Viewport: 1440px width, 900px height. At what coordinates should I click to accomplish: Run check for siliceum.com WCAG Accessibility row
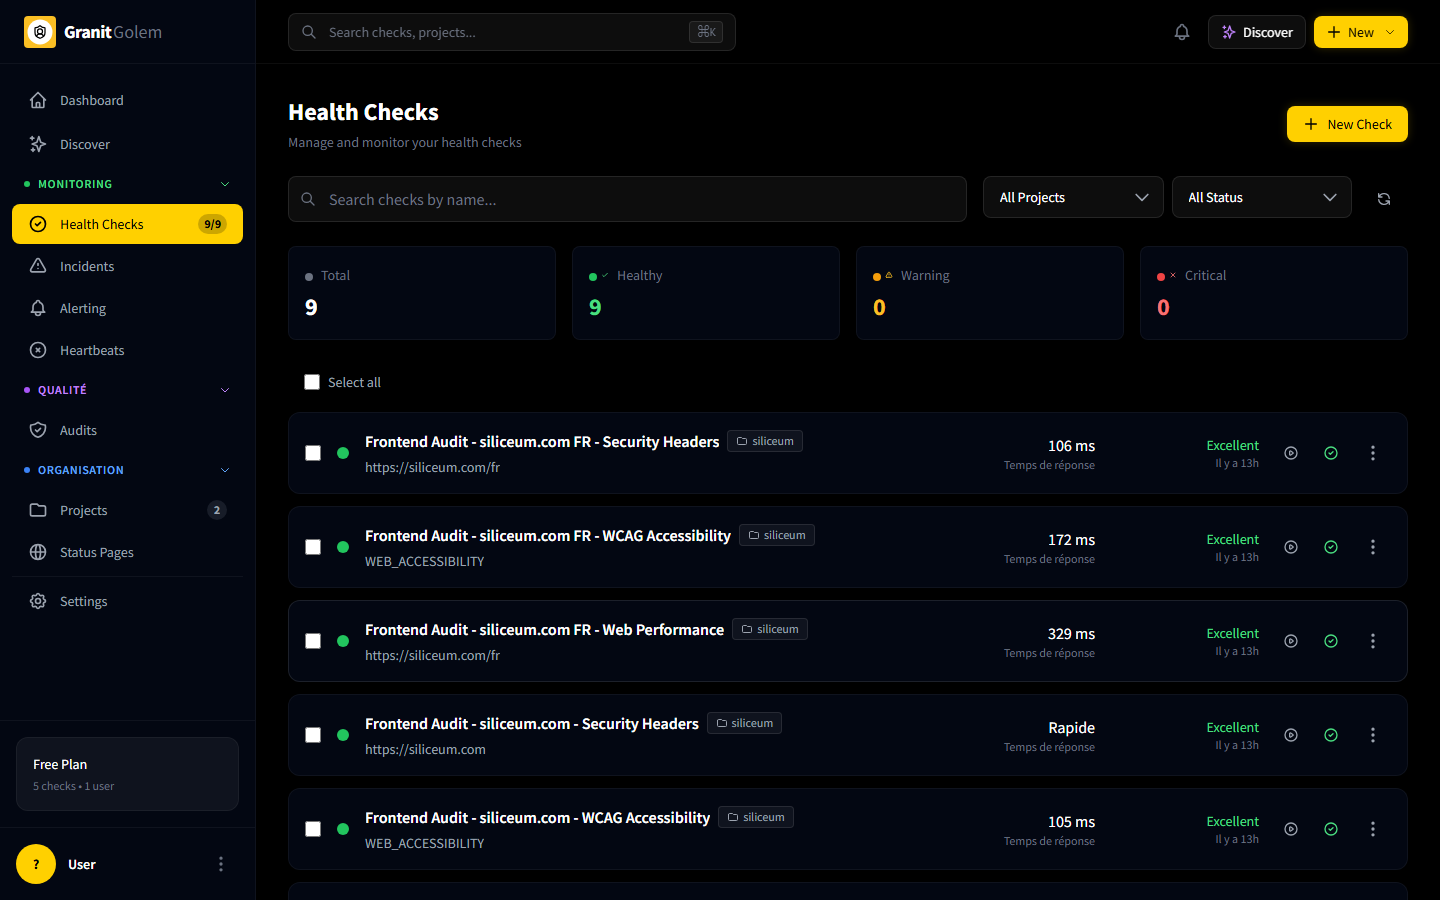coord(1291,829)
